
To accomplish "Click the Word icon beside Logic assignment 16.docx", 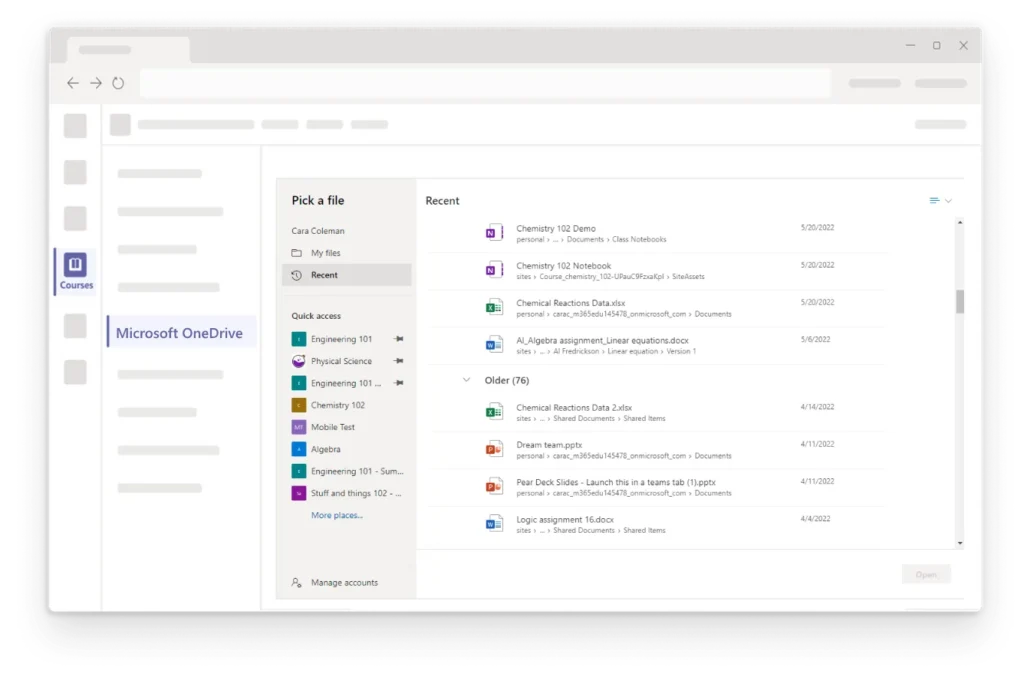I will 493,522.
